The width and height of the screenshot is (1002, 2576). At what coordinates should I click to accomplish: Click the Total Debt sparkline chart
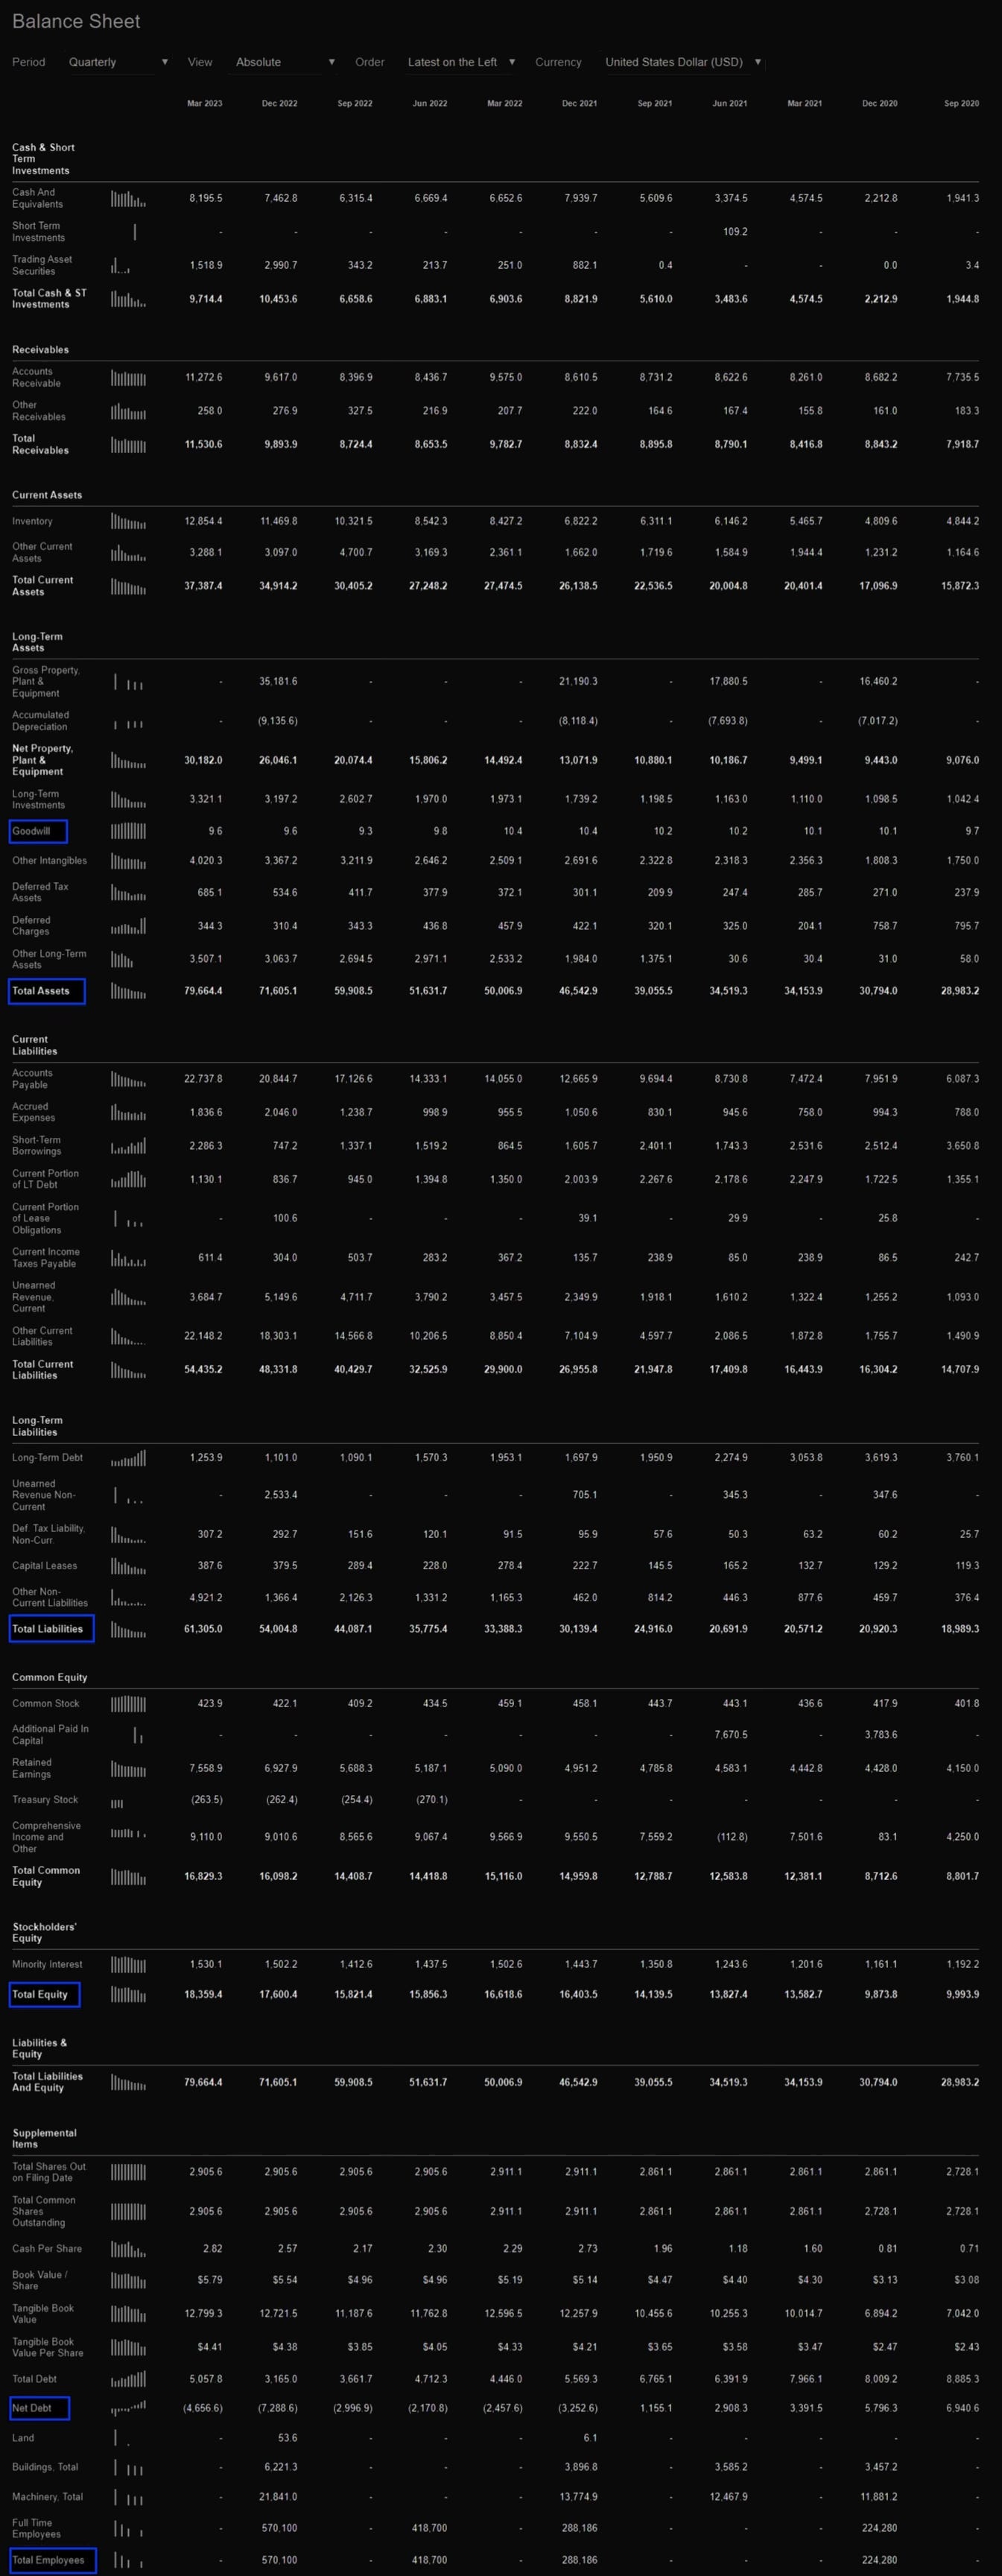(128, 2379)
